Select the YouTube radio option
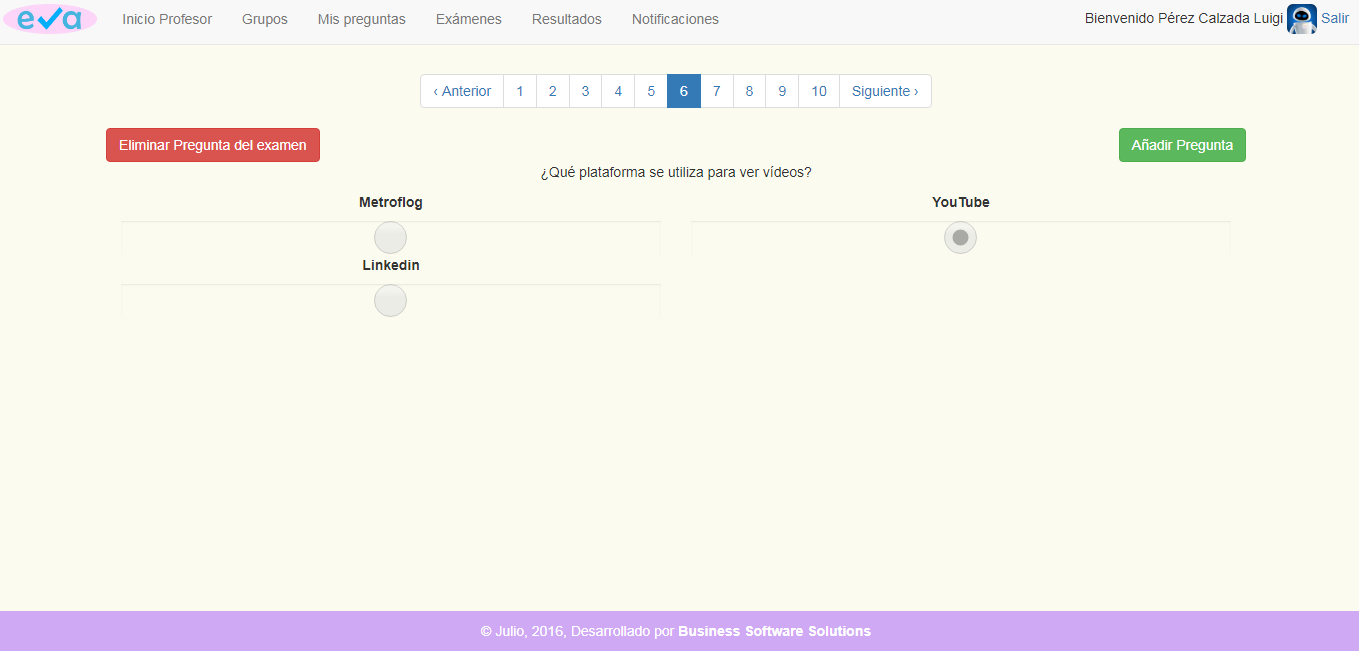 (960, 238)
